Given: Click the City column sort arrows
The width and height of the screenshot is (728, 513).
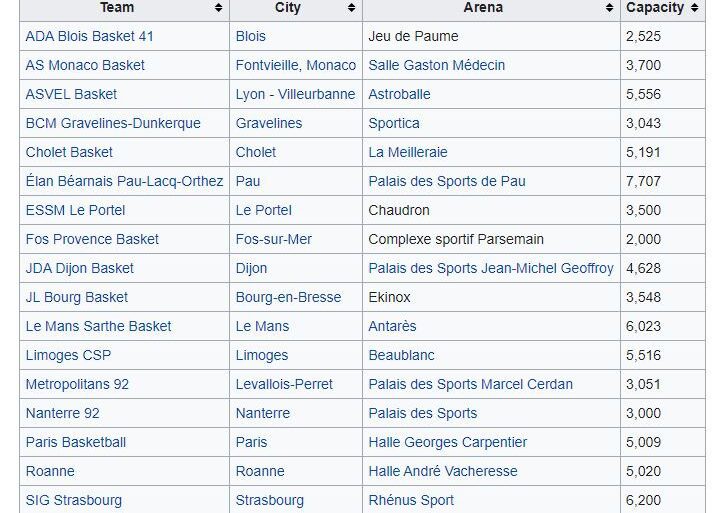Looking at the screenshot, I should [351, 8].
